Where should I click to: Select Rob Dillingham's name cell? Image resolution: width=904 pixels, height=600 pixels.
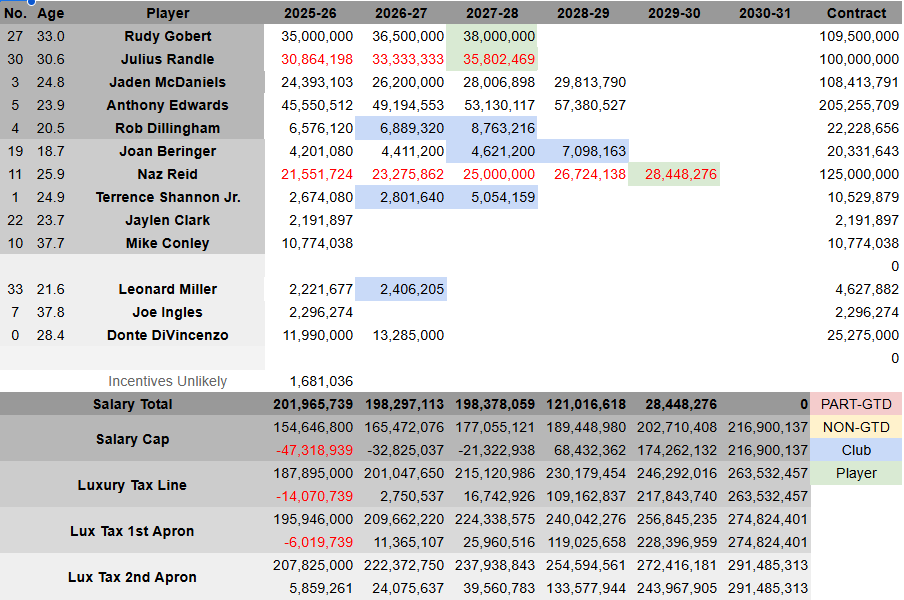coord(168,128)
